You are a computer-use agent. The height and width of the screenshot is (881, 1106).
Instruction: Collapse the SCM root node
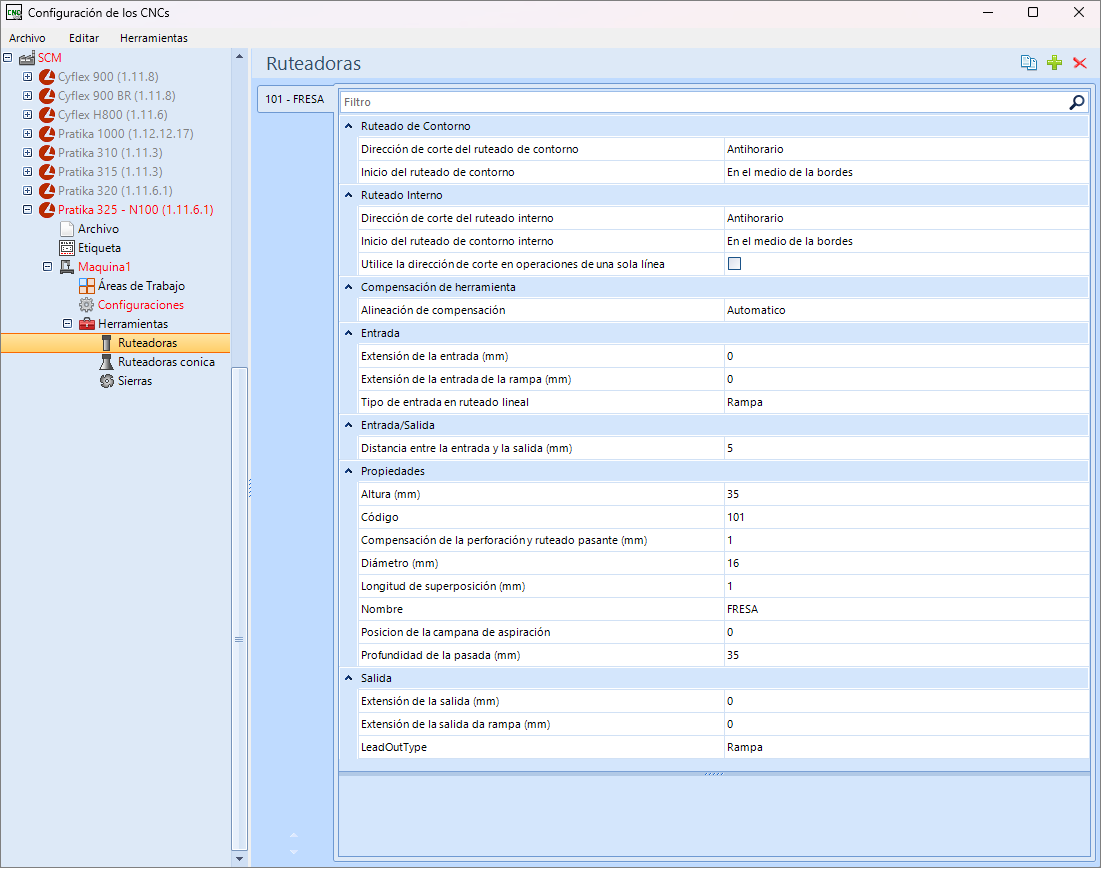click(8, 58)
